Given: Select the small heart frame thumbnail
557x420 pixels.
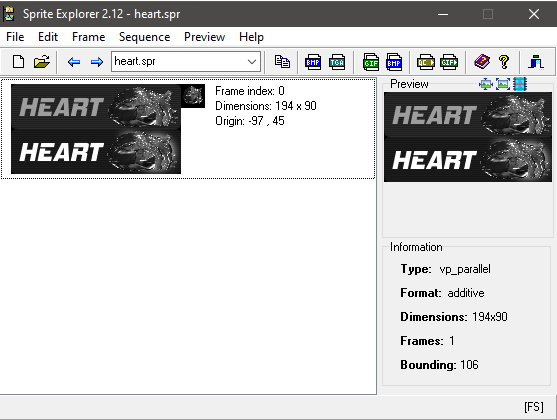Looking at the screenshot, I should point(193,96).
